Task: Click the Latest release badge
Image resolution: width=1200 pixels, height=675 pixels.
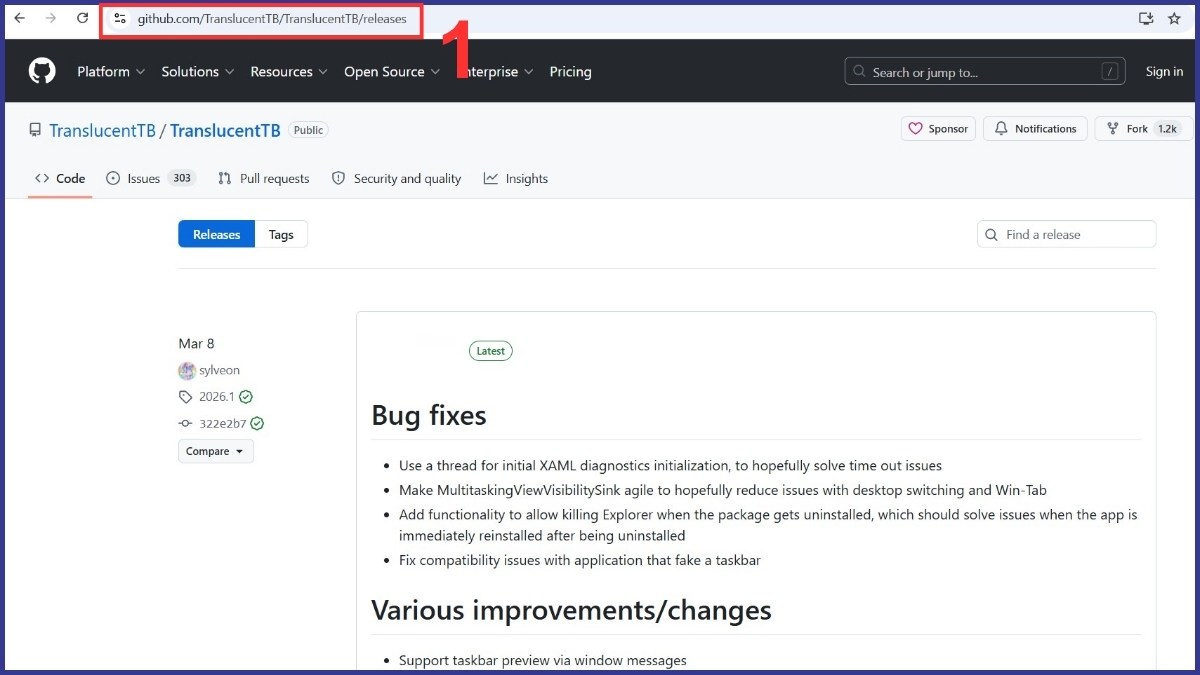Action: [x=491, y=351]
